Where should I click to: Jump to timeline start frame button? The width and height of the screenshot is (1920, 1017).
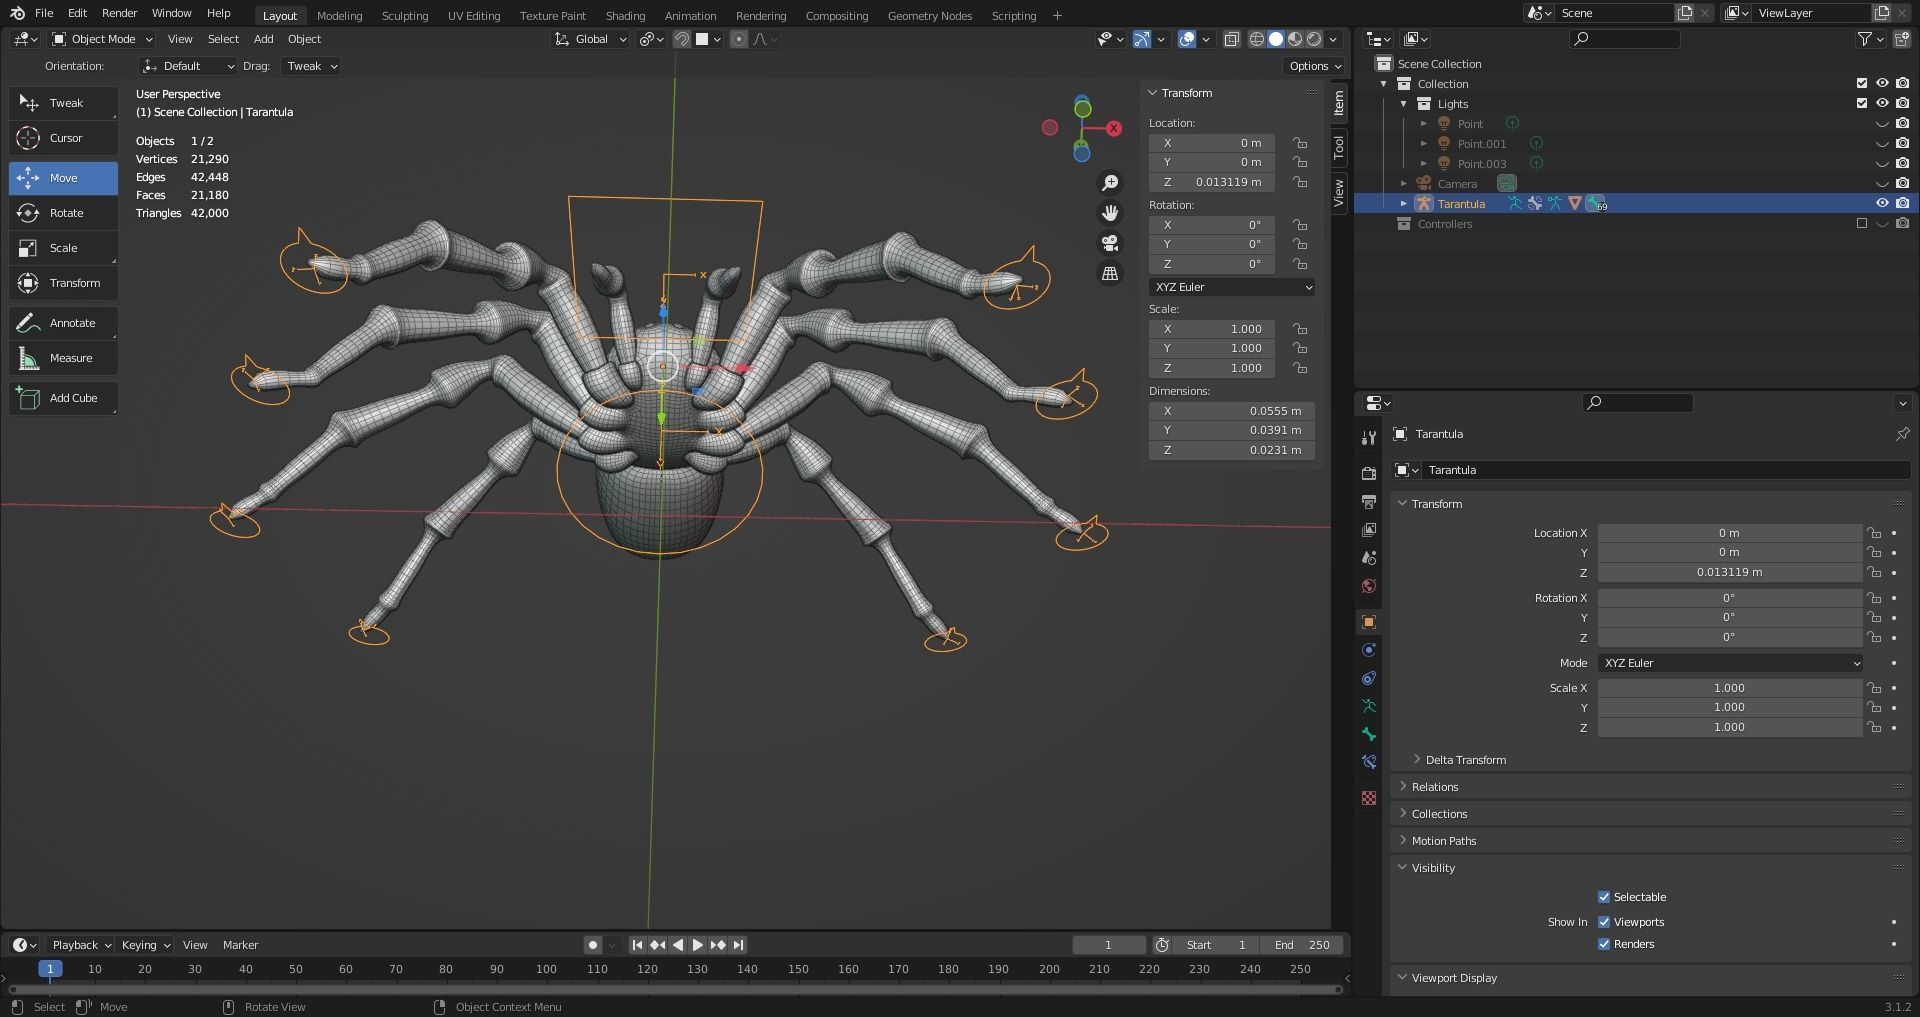pos(637,945)
